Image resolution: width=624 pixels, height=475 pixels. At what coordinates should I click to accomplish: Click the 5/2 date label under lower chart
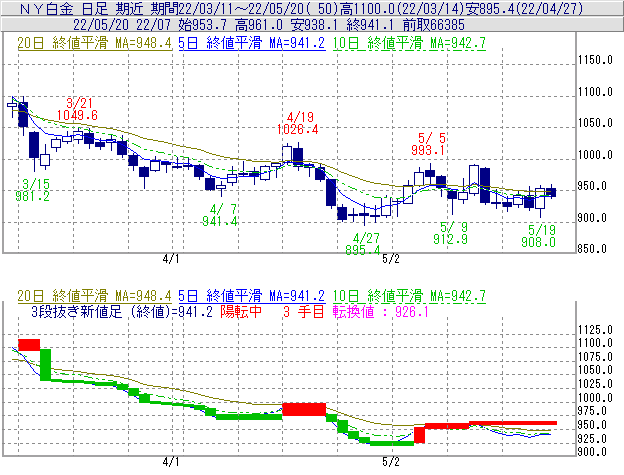point(391,462)
